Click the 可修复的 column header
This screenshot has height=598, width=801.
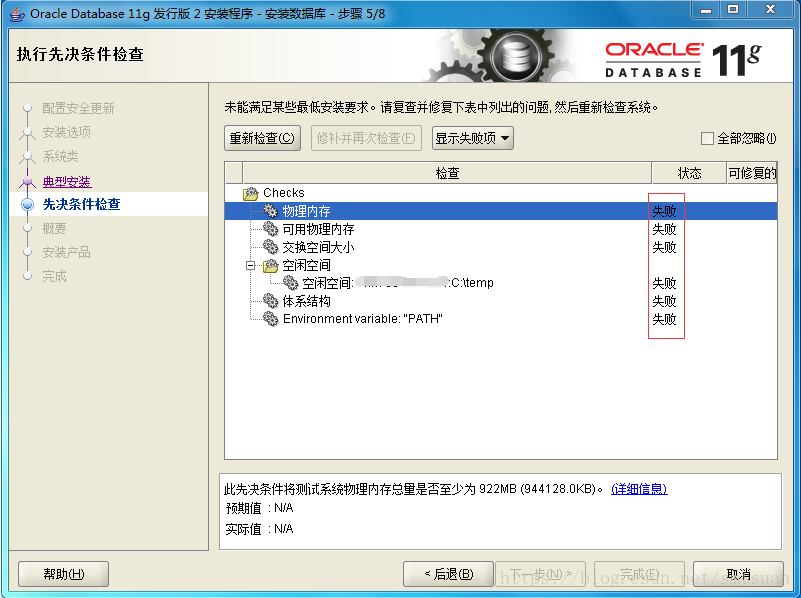(752, 173)
